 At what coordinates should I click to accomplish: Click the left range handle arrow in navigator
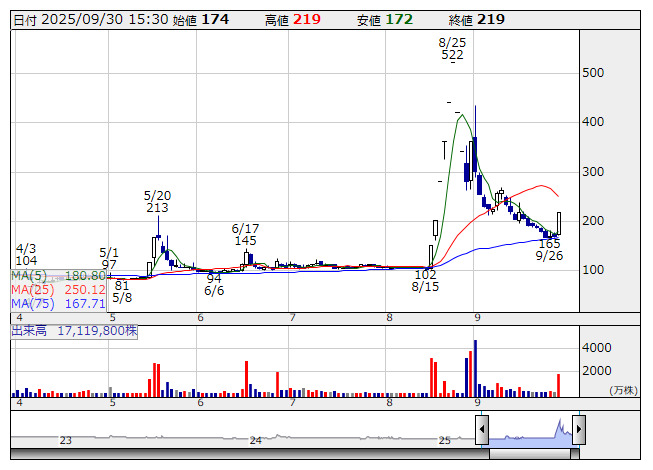coord(482,430)
